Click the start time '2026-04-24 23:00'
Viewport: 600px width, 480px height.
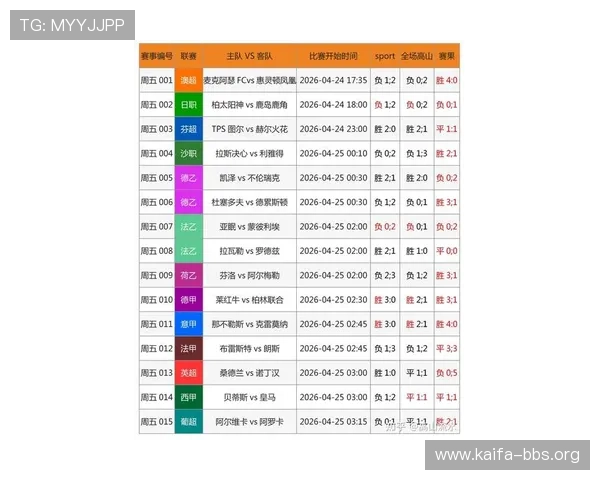tap(333, 129)
